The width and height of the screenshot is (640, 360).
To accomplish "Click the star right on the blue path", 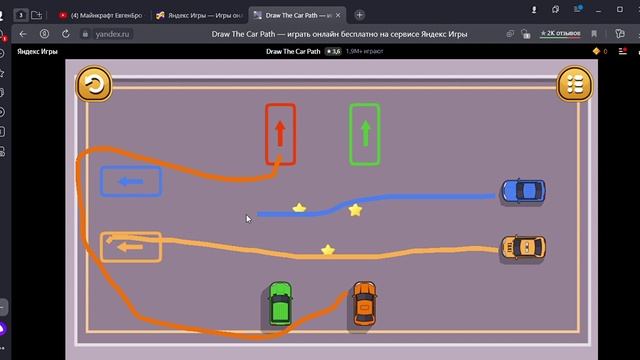I will [x=355, y=210].
